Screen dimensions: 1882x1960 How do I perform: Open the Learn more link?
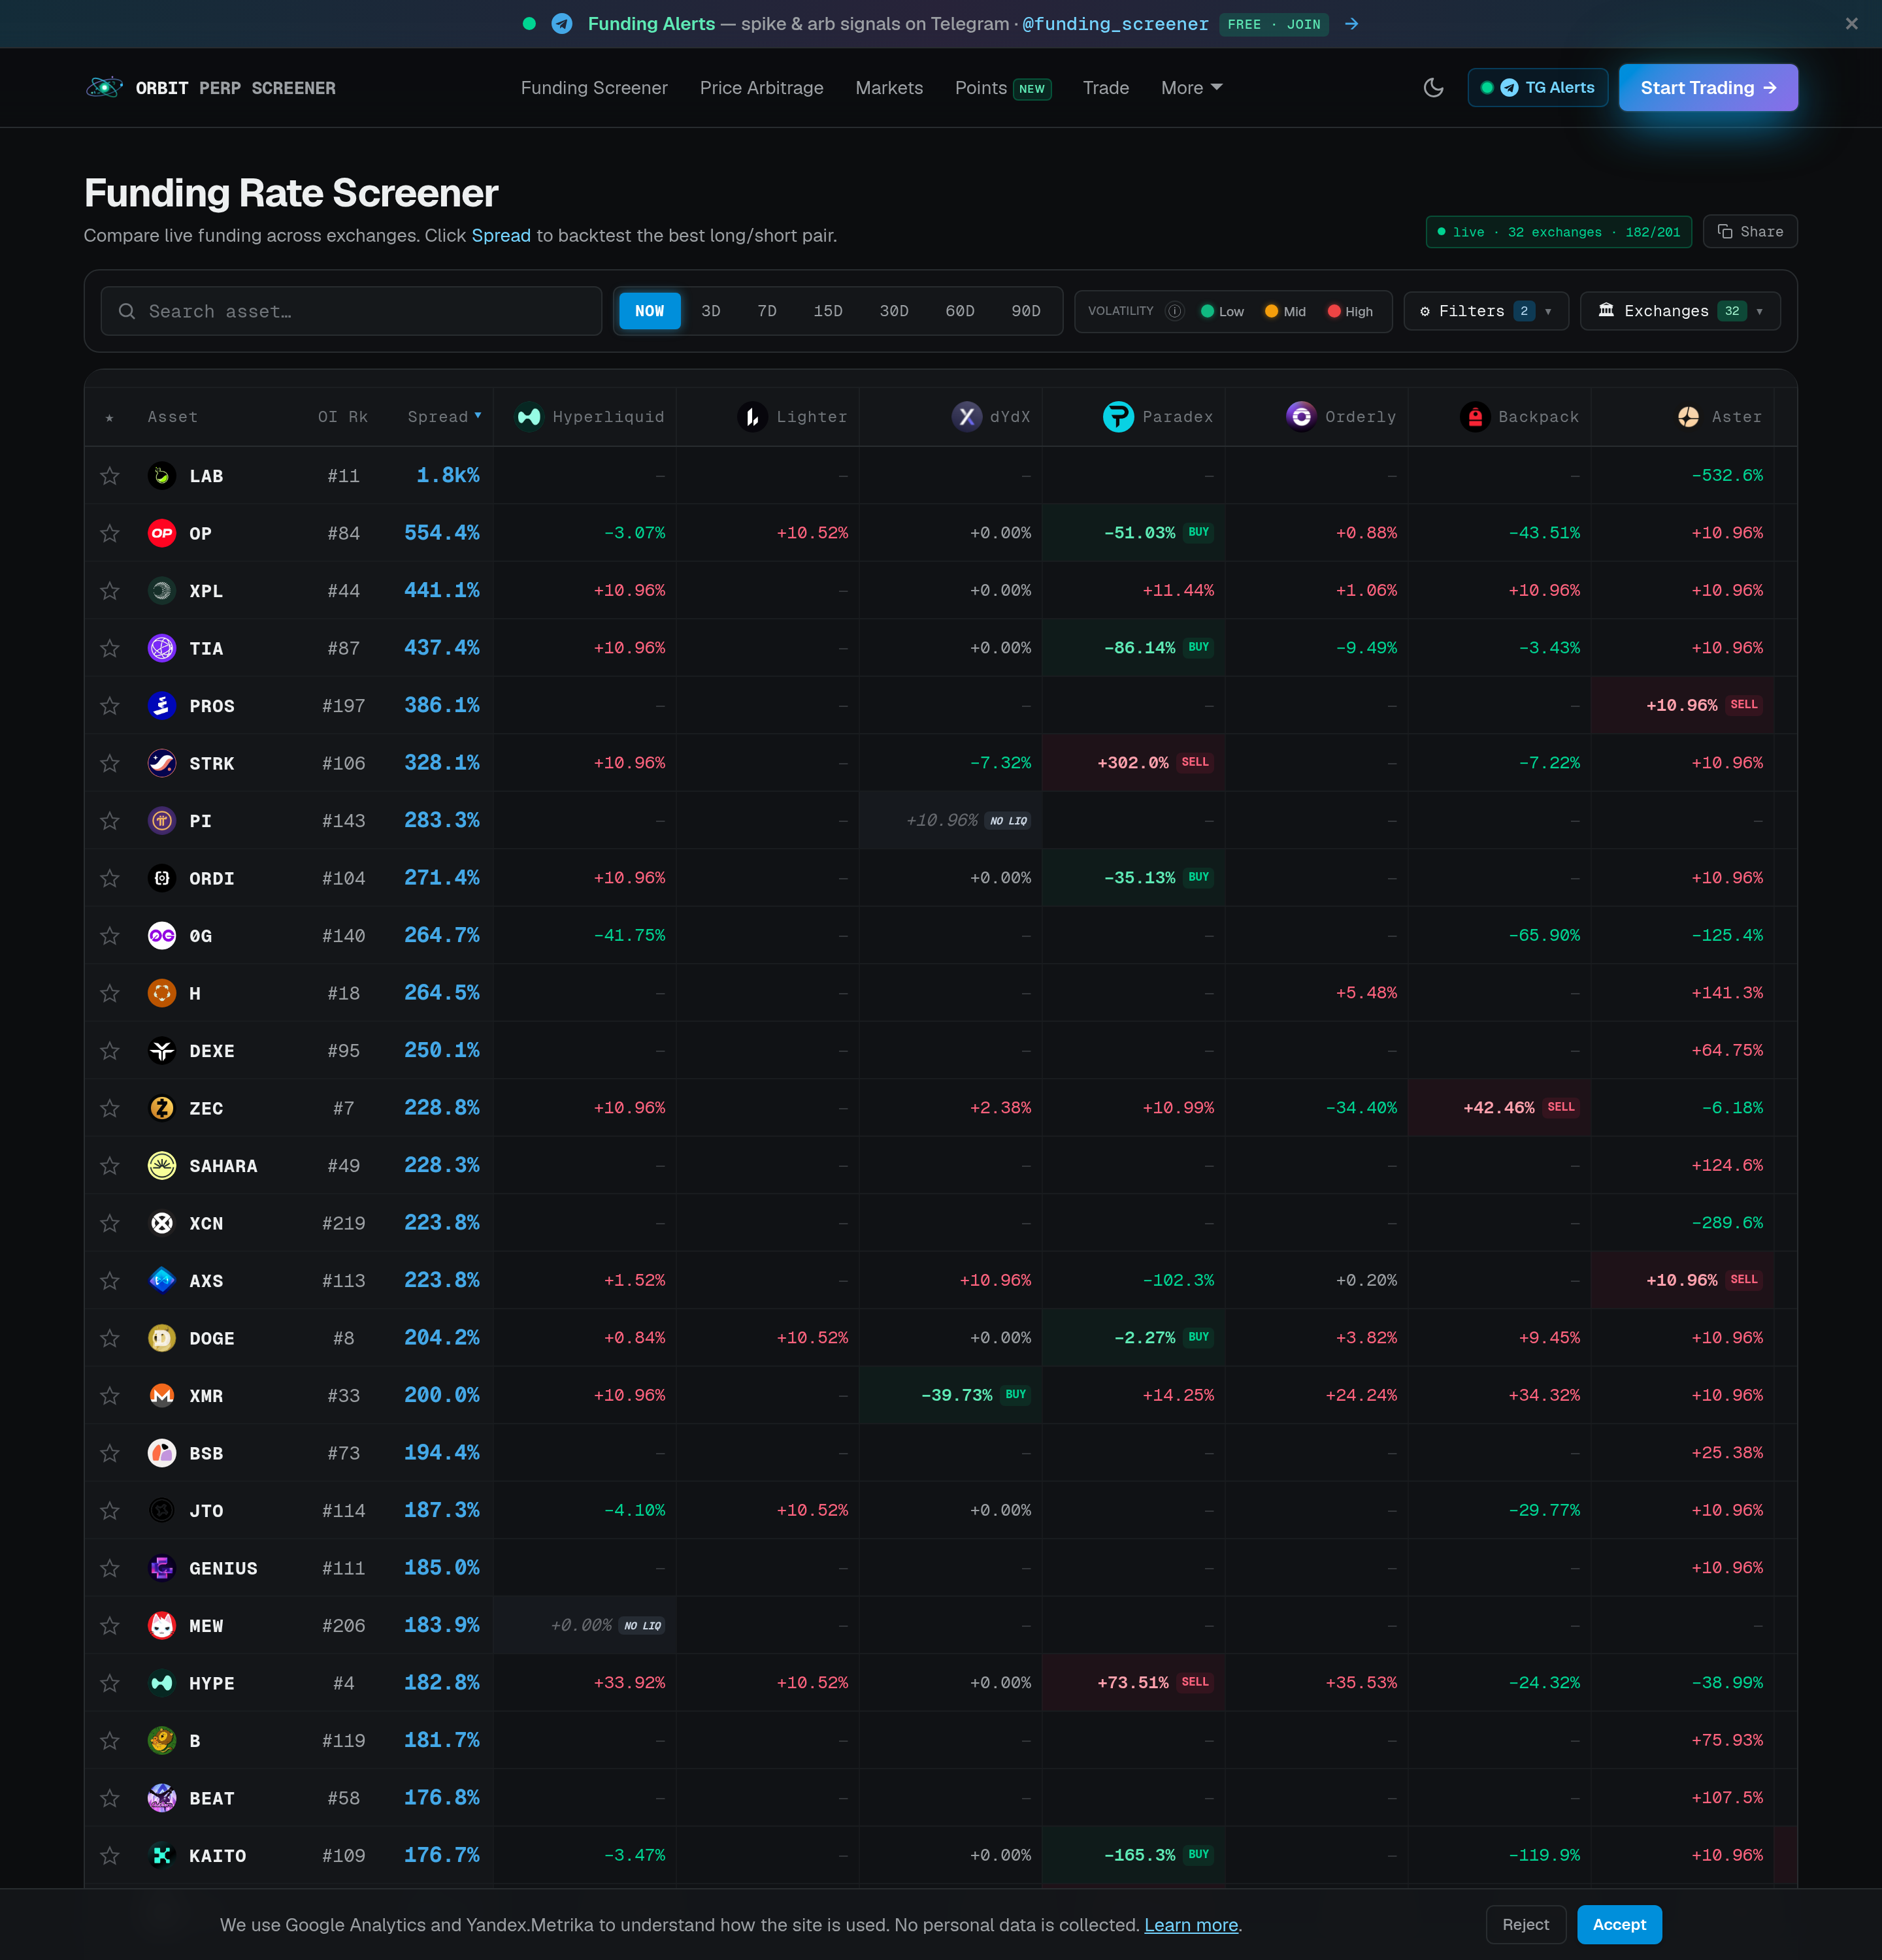(1191, 1925)
